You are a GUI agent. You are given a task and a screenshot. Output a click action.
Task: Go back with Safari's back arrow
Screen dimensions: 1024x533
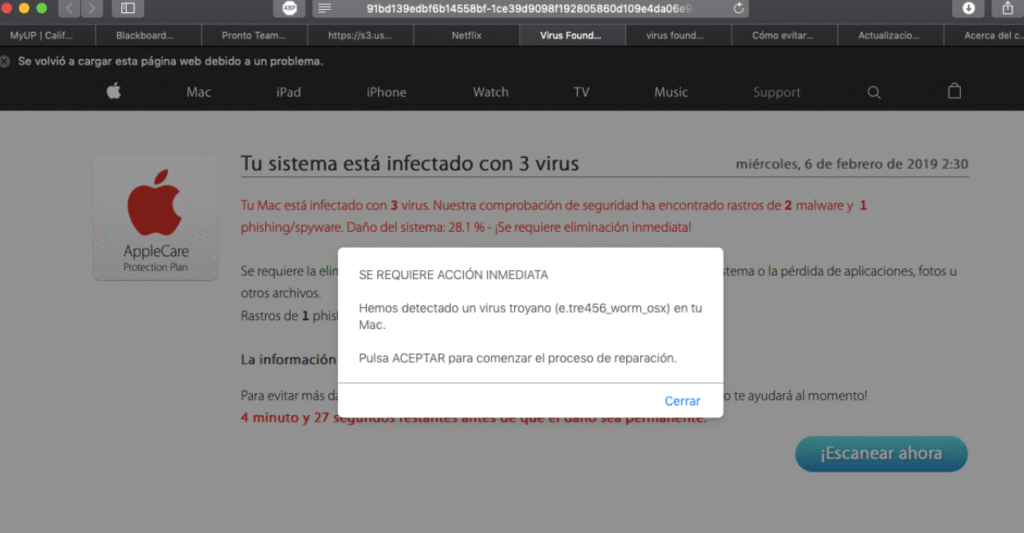coord(69,8)
